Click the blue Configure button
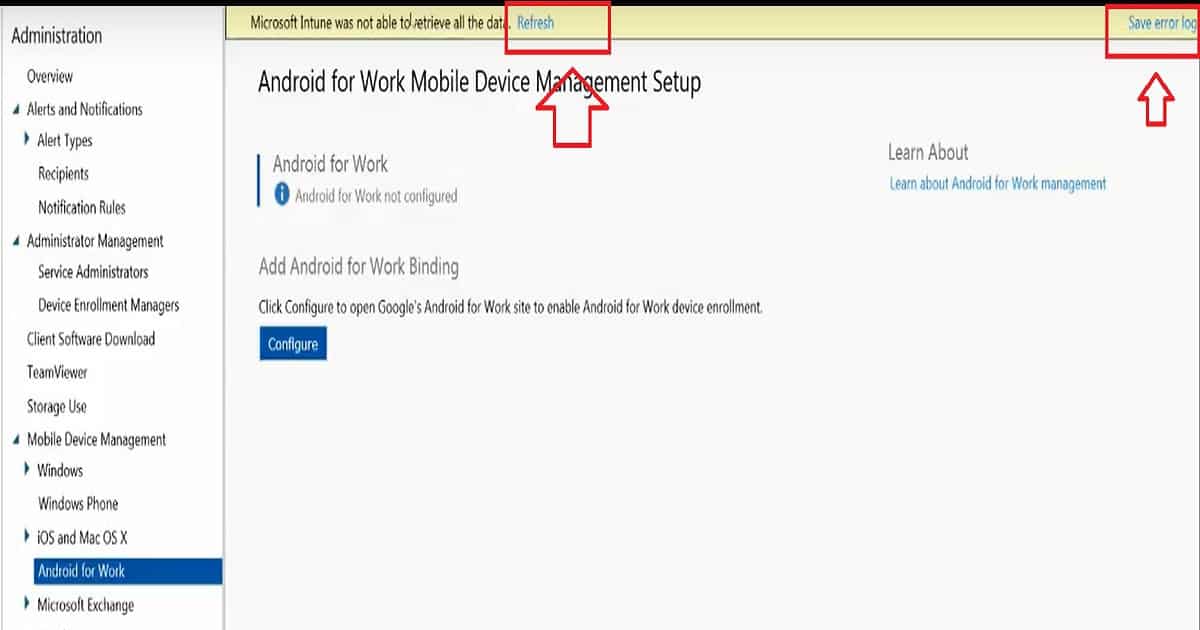1200x630 pixels. click(293, 344)
